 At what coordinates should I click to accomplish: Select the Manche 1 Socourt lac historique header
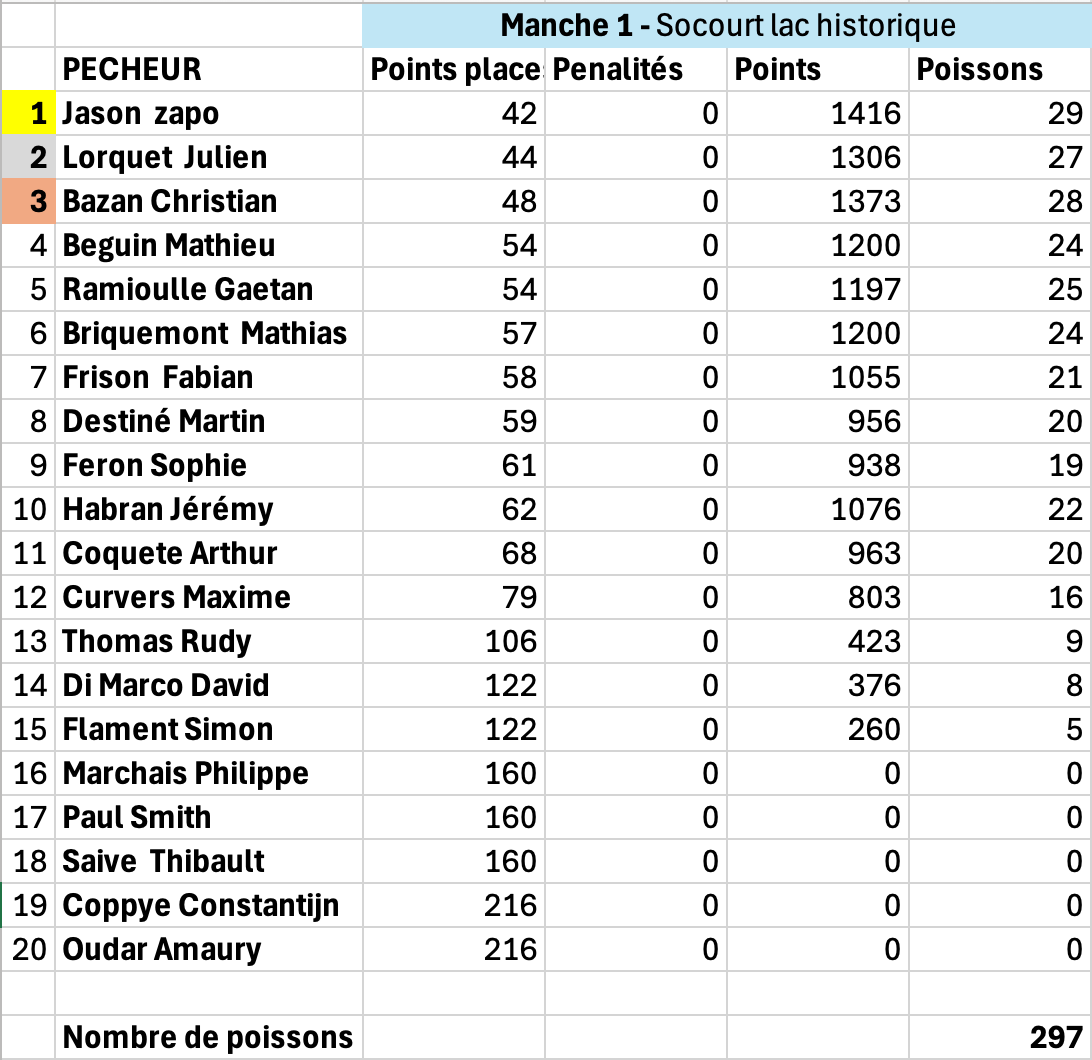[727, 25]
